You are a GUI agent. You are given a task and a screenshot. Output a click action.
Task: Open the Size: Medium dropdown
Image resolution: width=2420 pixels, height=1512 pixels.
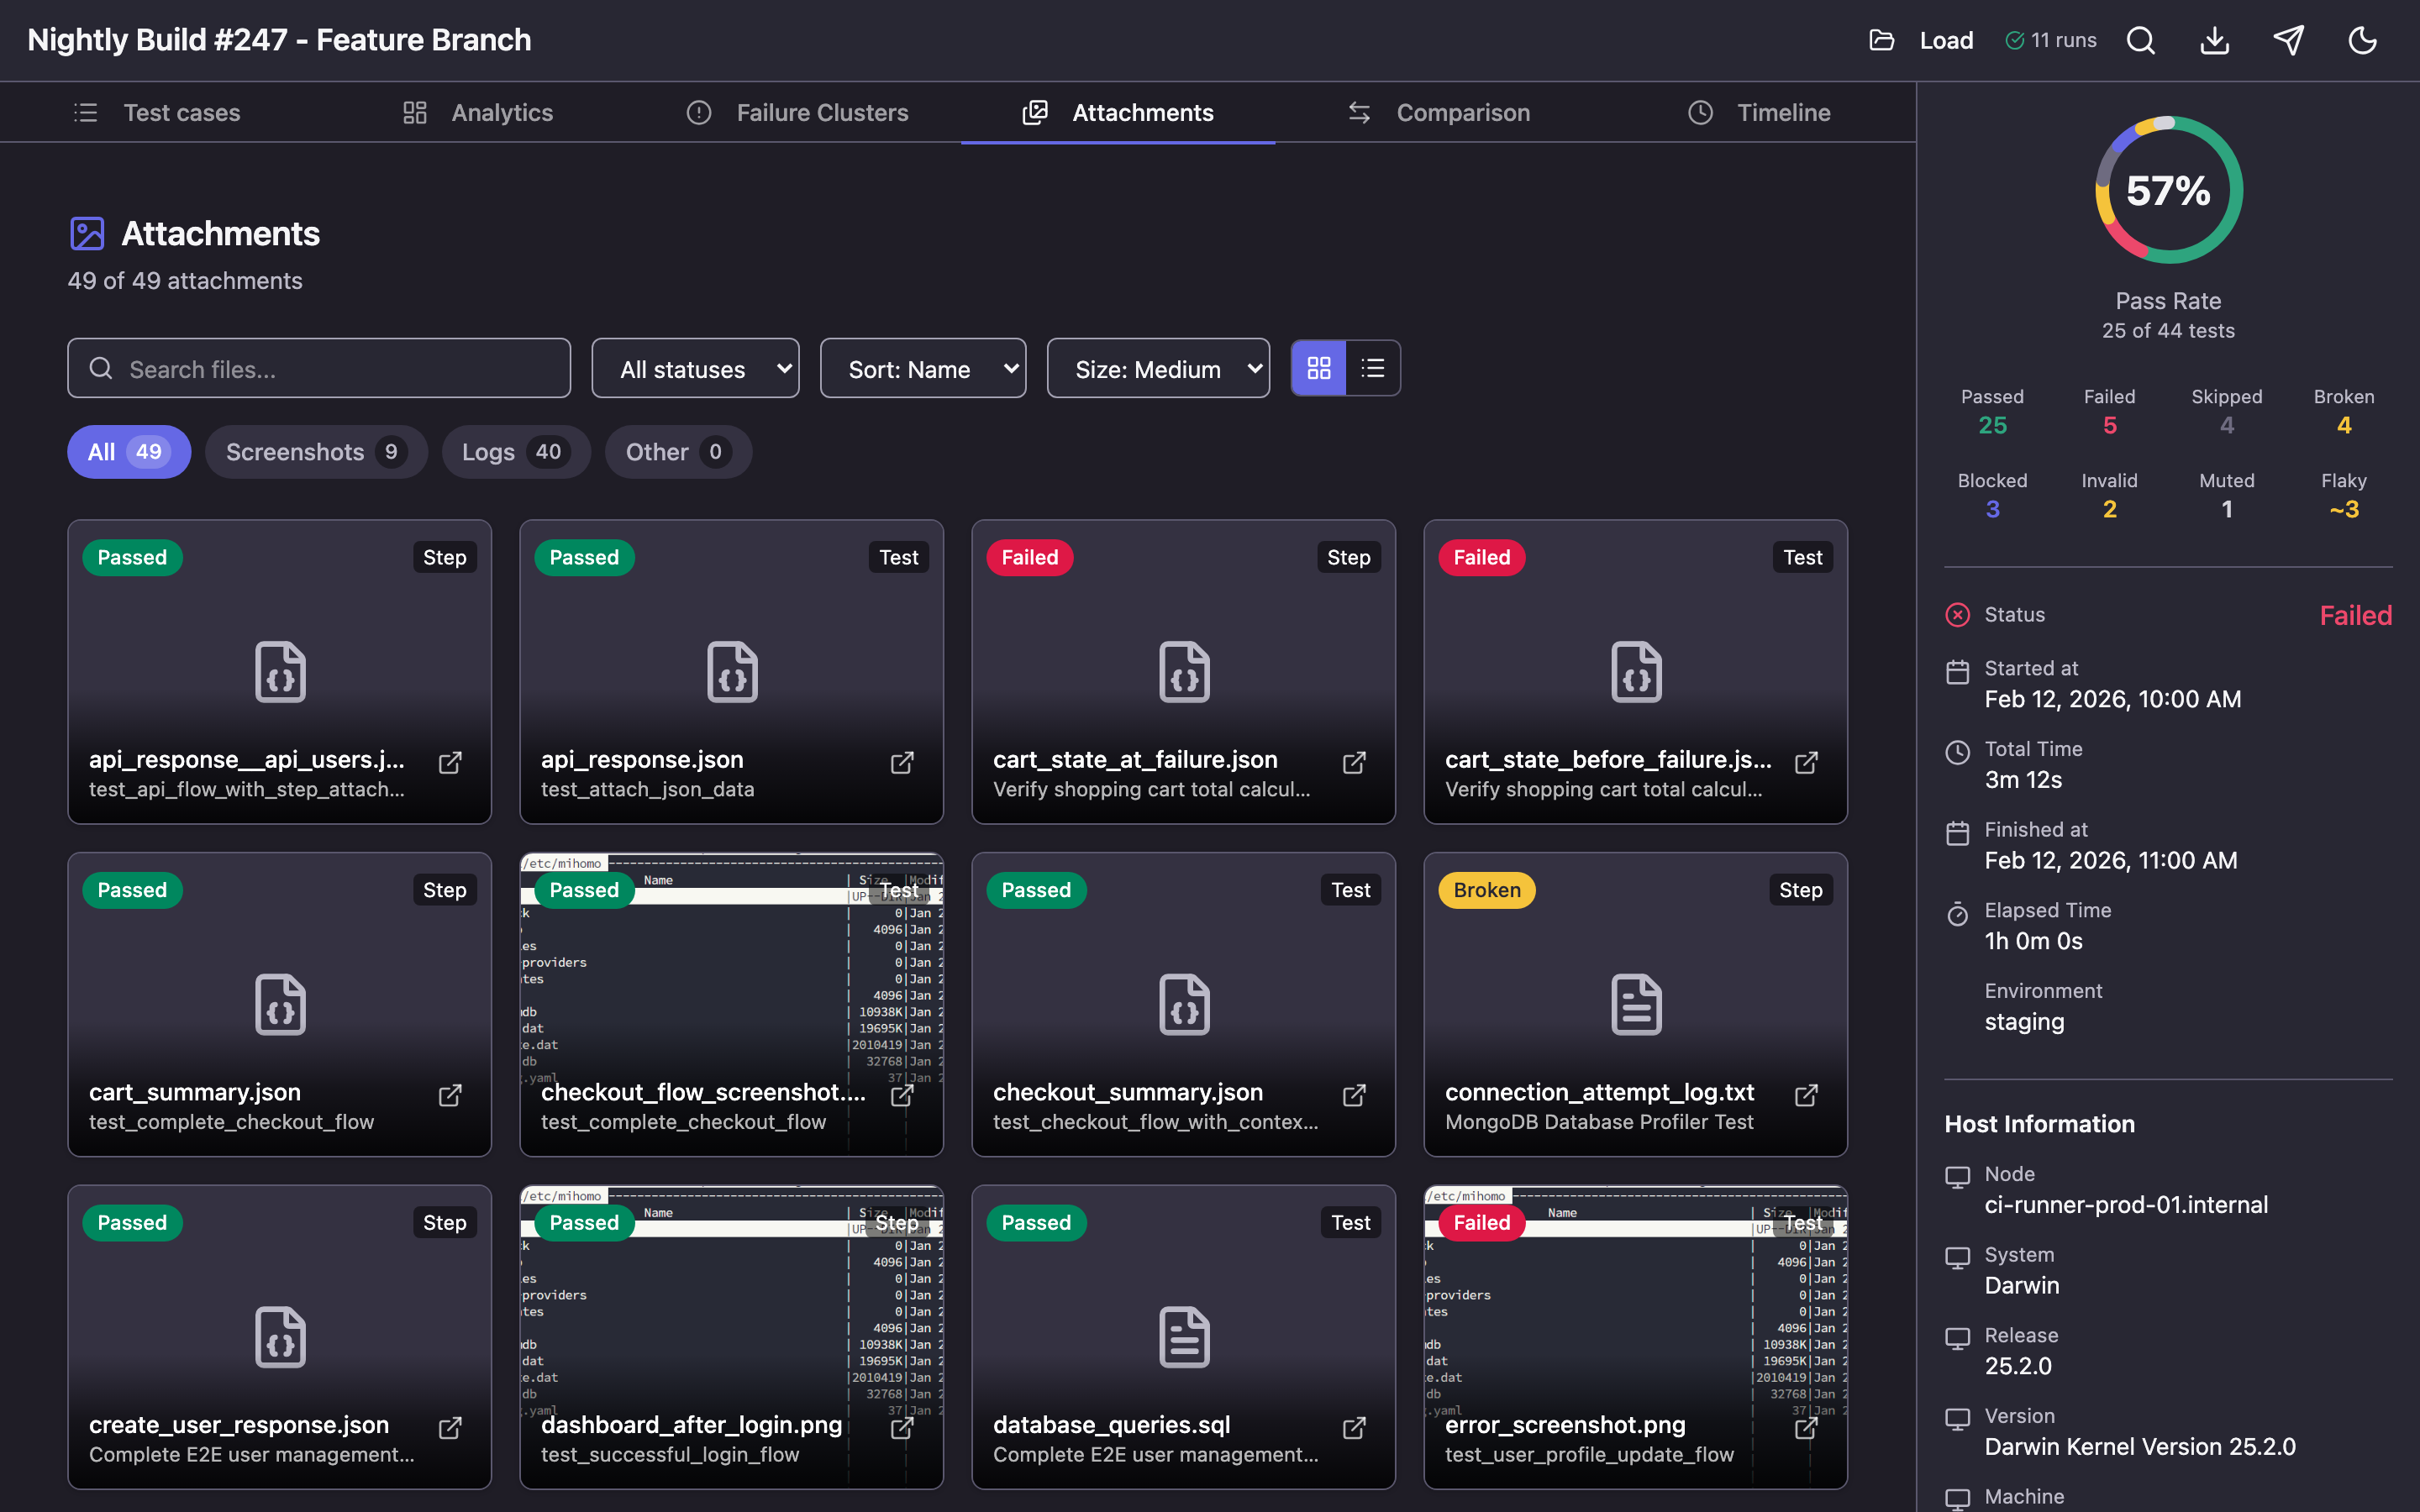pos(1158,368)
